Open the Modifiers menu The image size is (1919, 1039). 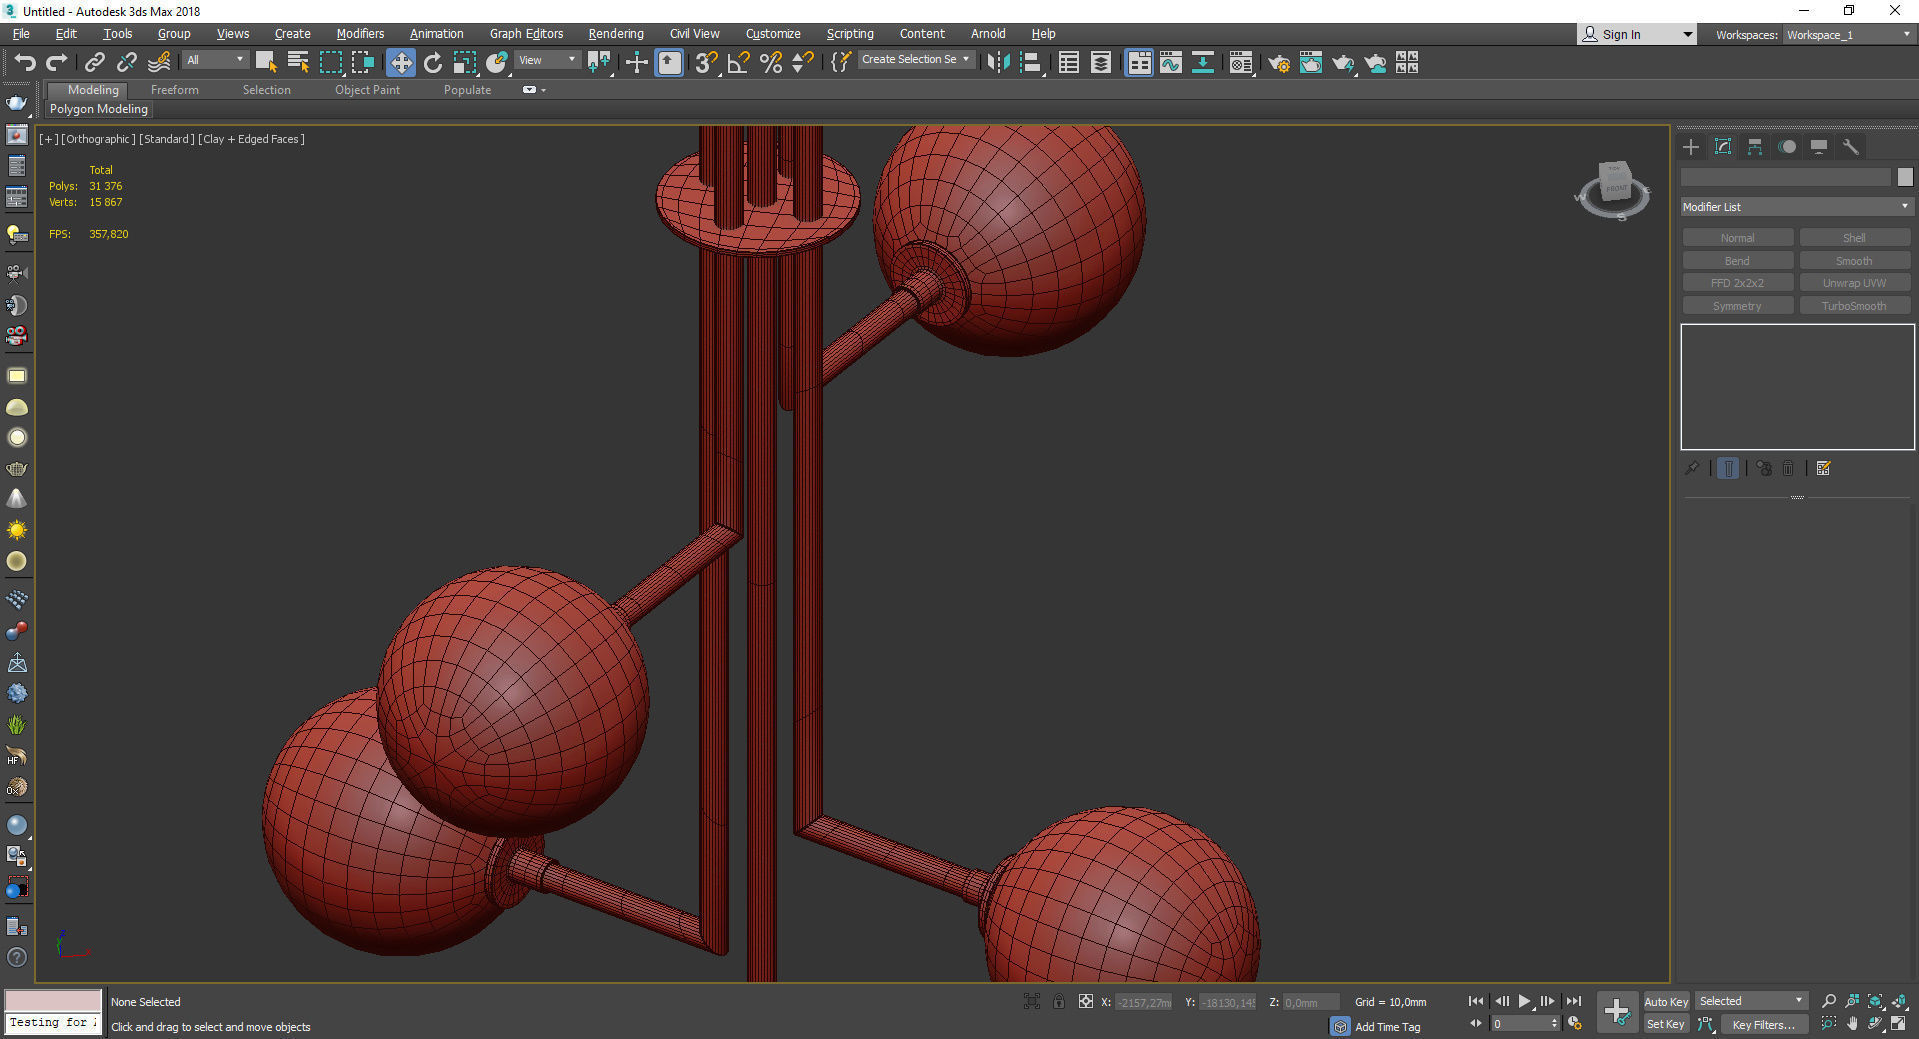point(360,34)
